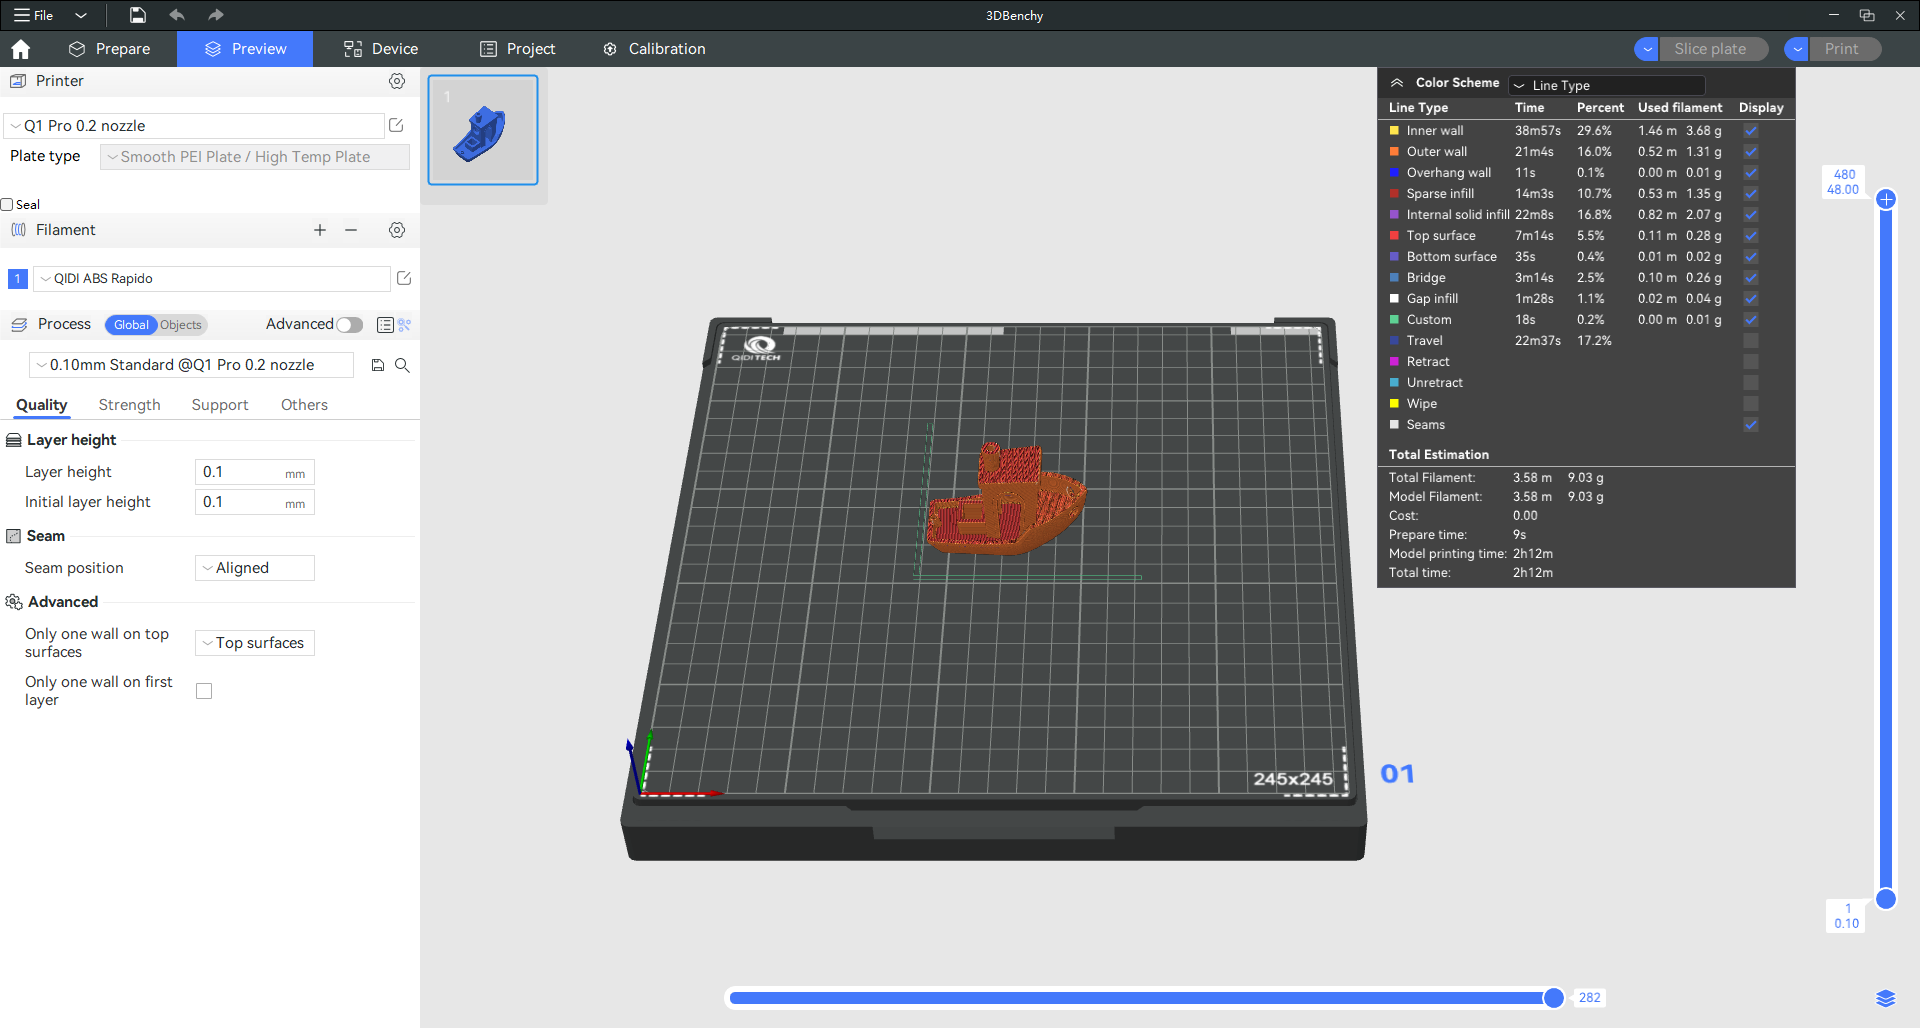Toggle the Advanced mode switch
1920x1028 pixels.
pyautogui.click(x=350, y=325)
